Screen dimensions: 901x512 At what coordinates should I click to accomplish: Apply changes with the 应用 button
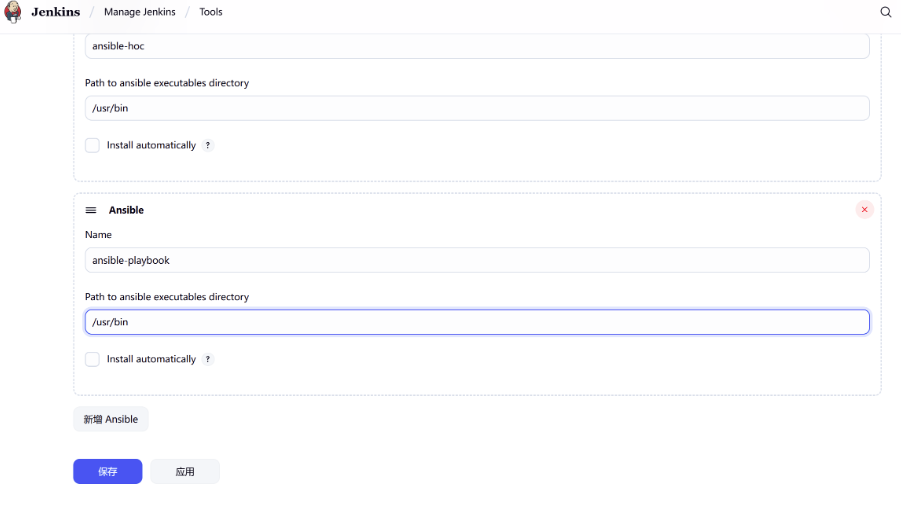tap(185, 472)
